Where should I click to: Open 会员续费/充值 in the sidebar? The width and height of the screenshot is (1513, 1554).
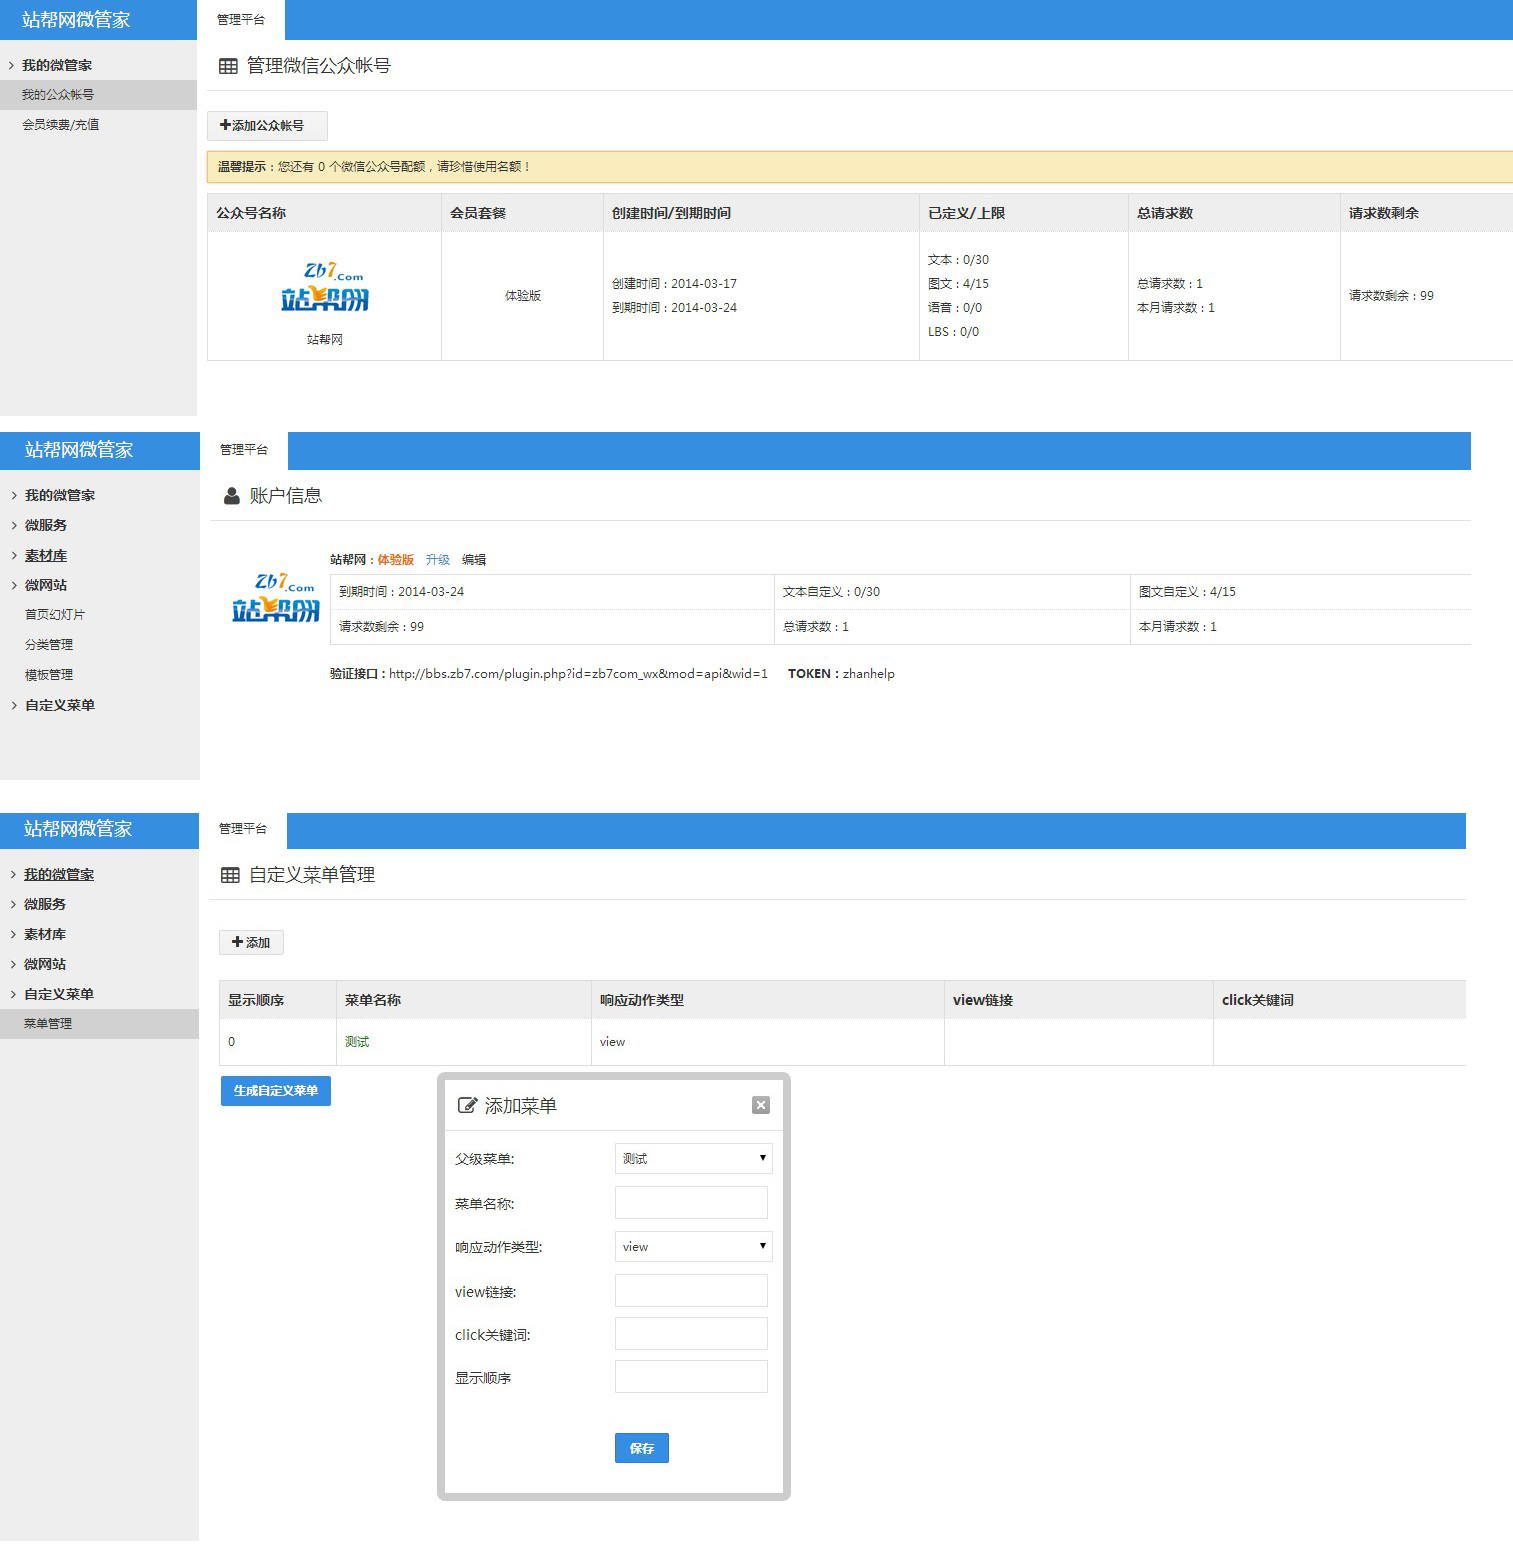coord(60,125)
